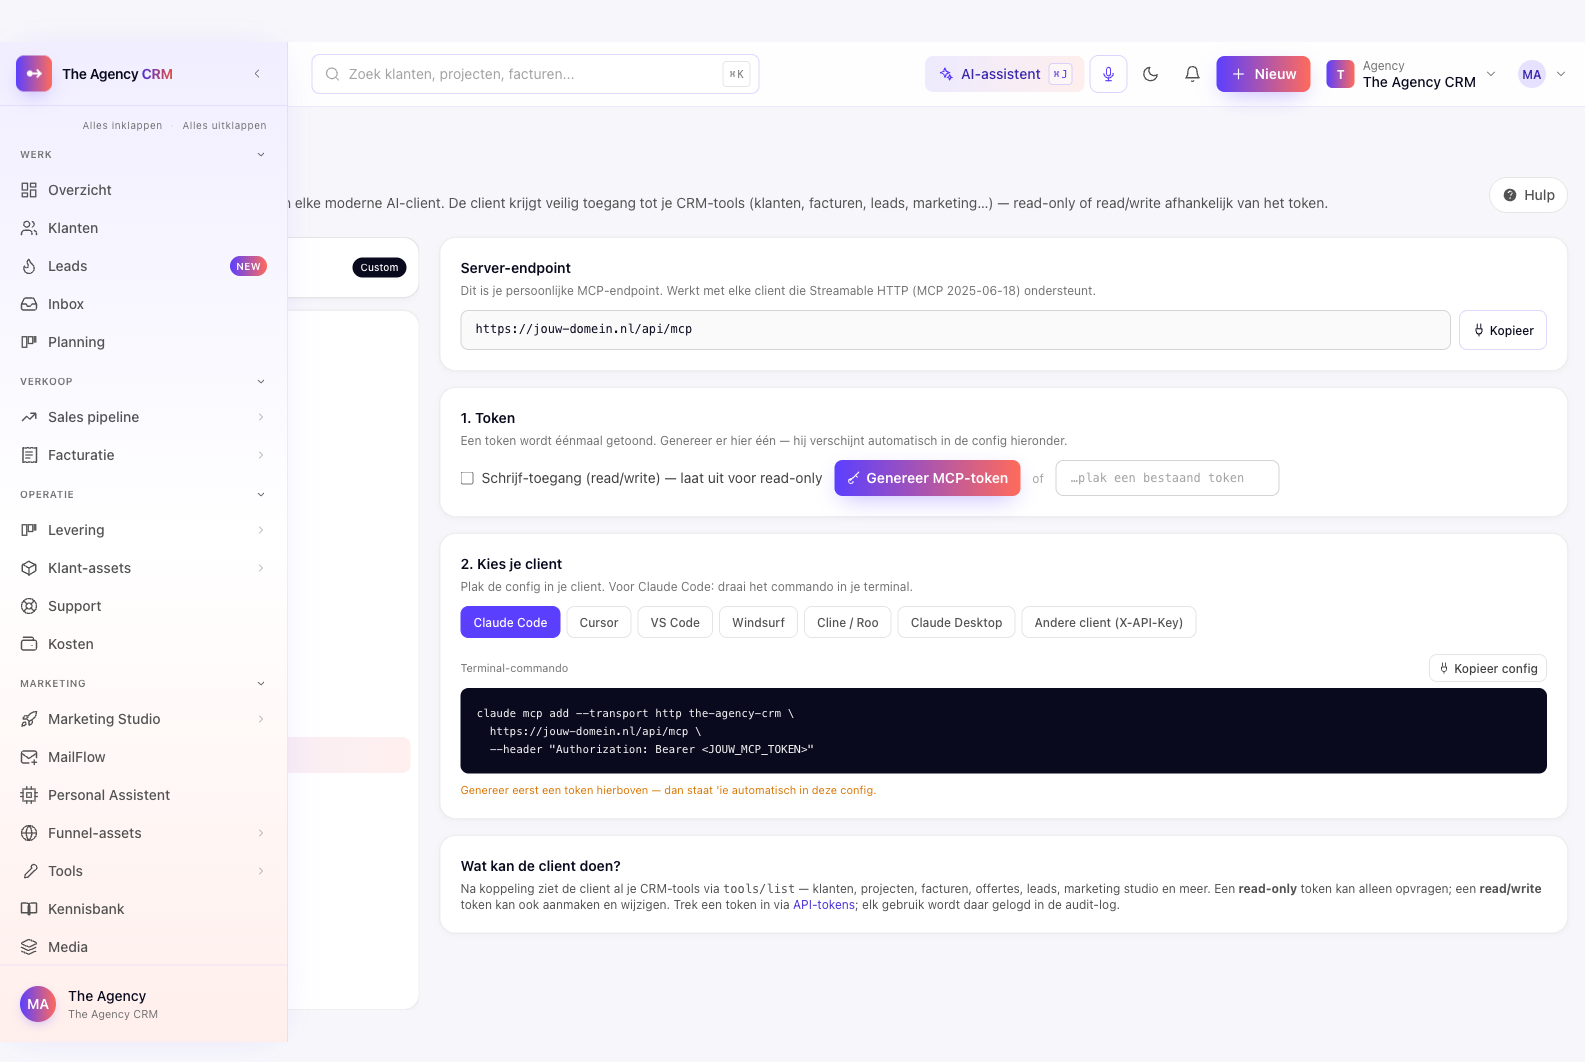Click Alles inklappen link
Image resolution: width=1585 pixels, height=1062 pixels.
(122, 126)
